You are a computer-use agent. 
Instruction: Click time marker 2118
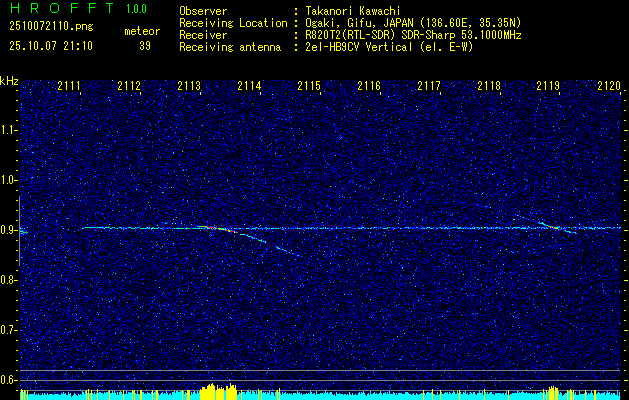coord(489,86)
